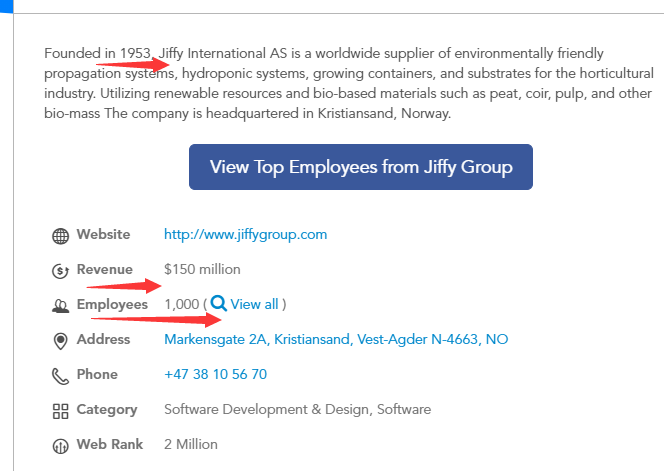Viewport: 664px width, 471px height.
Task: Click the Revenue label
Action: tap(105, 269)
